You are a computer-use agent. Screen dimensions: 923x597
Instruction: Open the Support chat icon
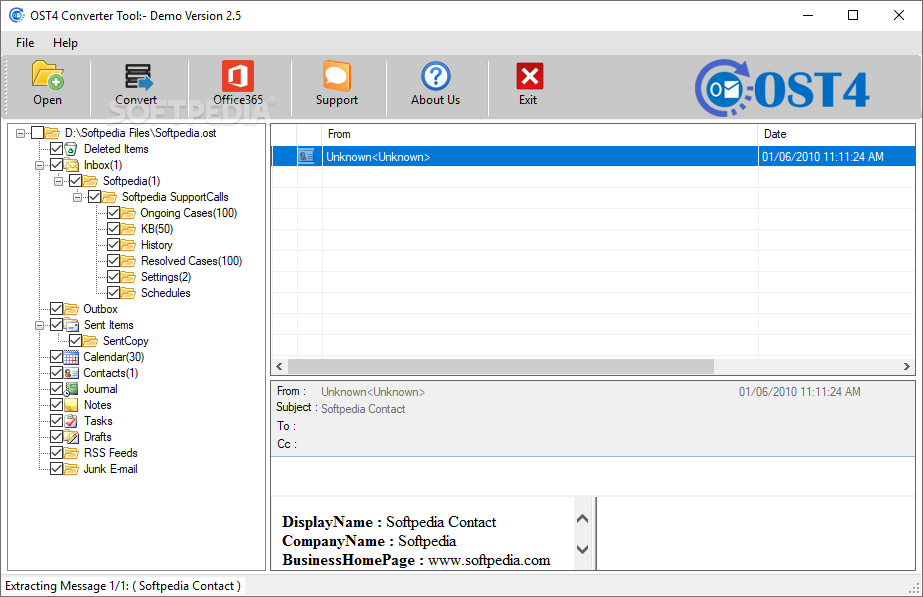click(337, 77)
